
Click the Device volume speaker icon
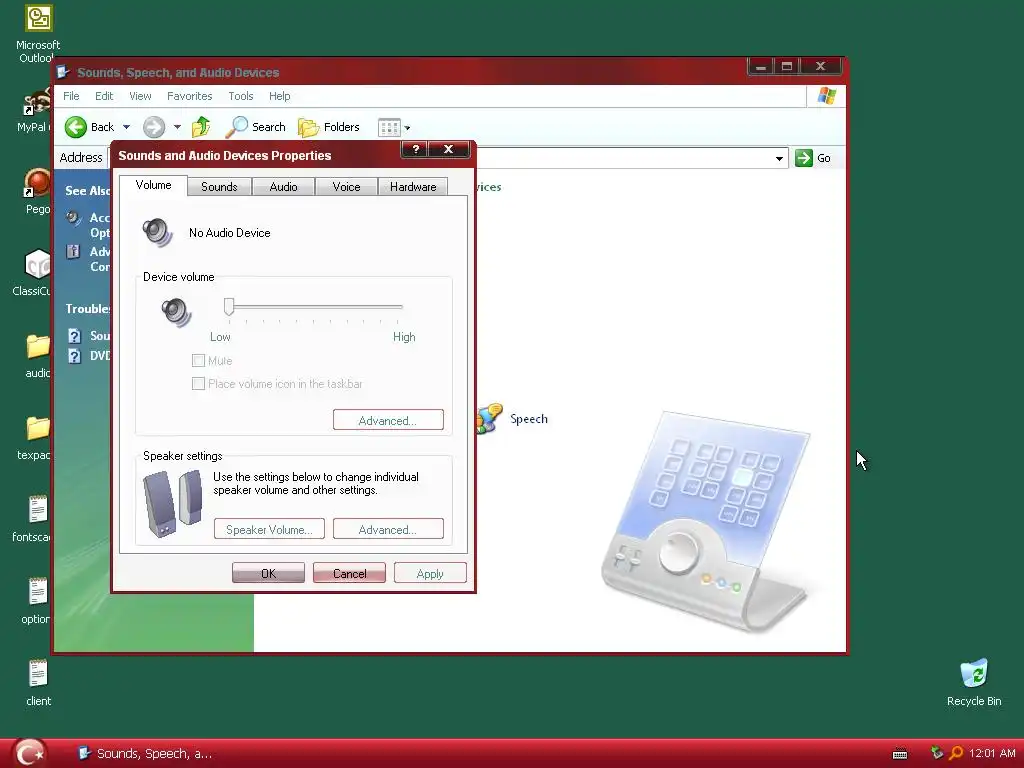pos(176,312)
